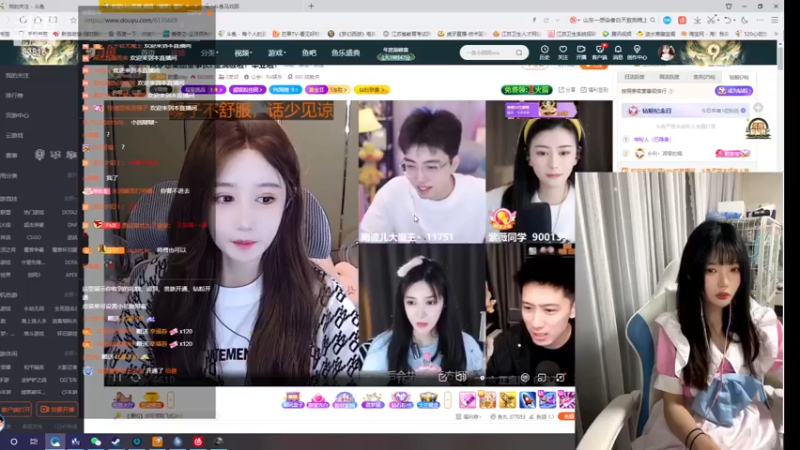
Task: Switch to the 钻粉 ranking tab
Action: 739,77
